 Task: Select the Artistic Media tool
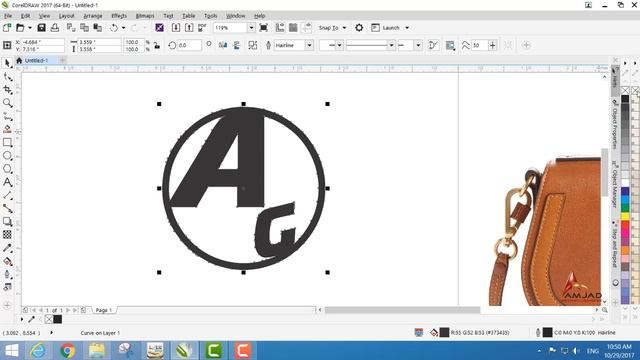click(7, 129)
